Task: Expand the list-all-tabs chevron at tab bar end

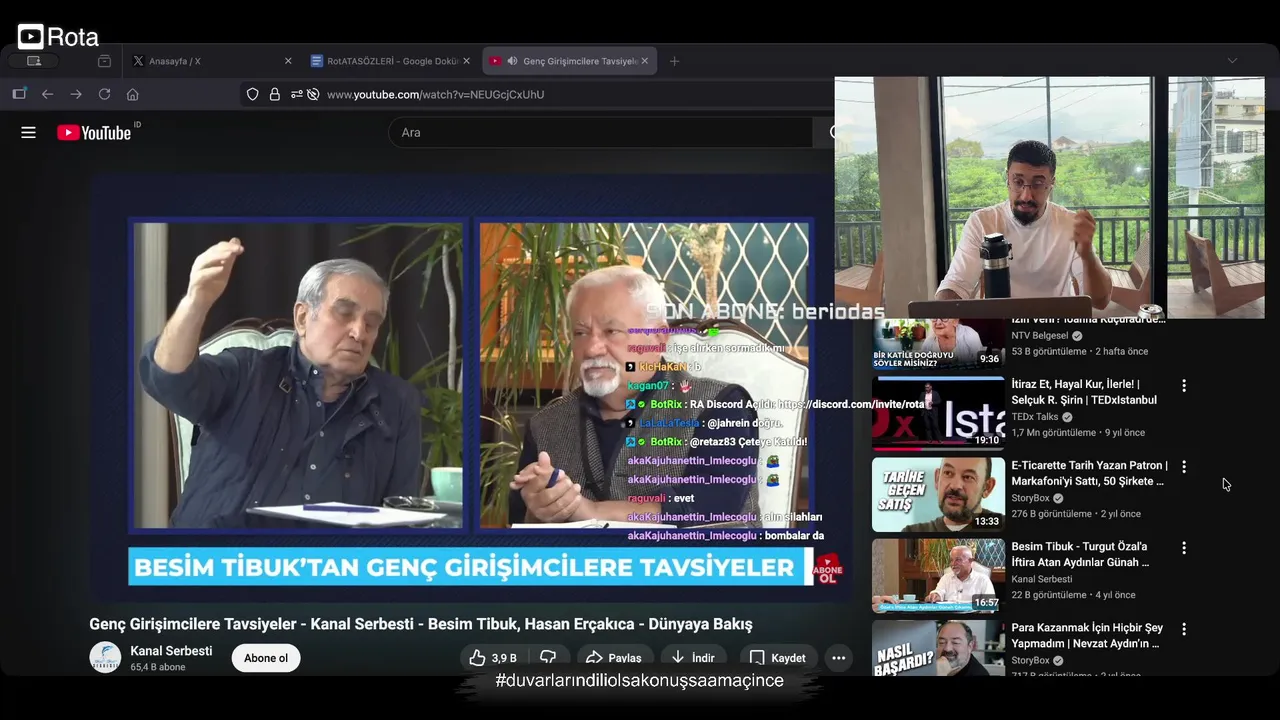Action: pos(1232,61)
